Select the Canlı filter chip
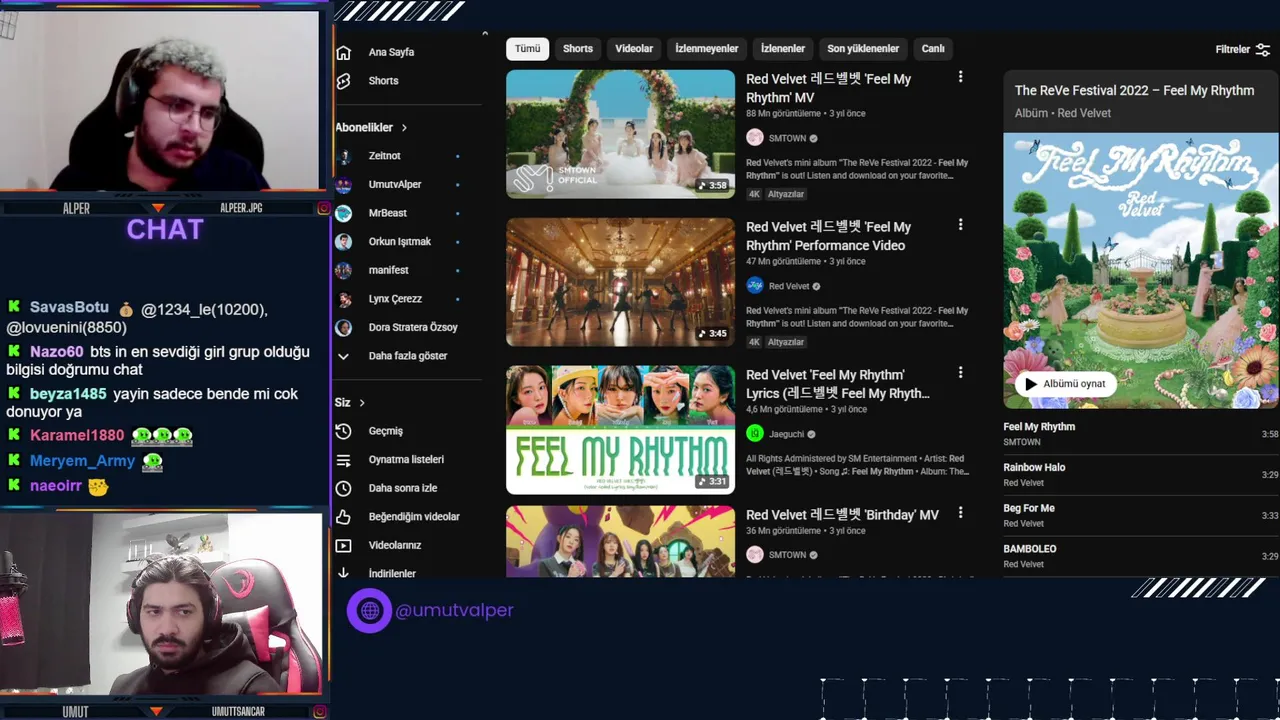This screenshot has width=1280, height=720. tap(933, 49)
